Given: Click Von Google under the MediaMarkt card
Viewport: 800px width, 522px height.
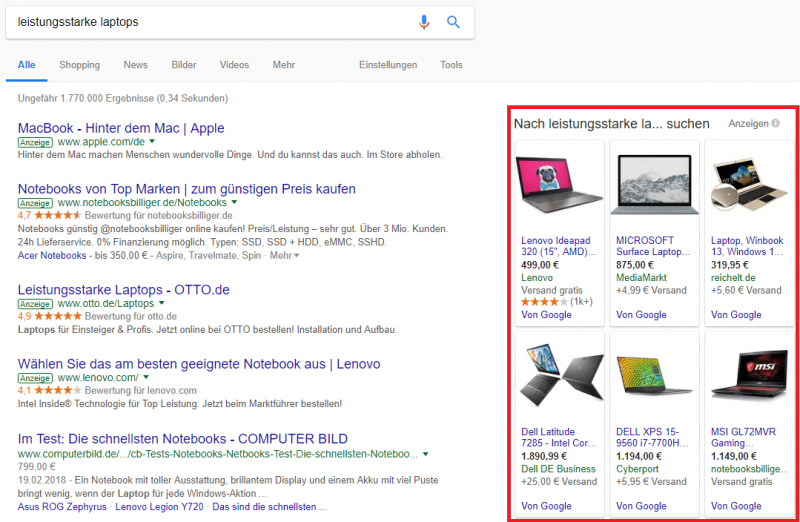Looking at the screenshot, I should (641, 315).
